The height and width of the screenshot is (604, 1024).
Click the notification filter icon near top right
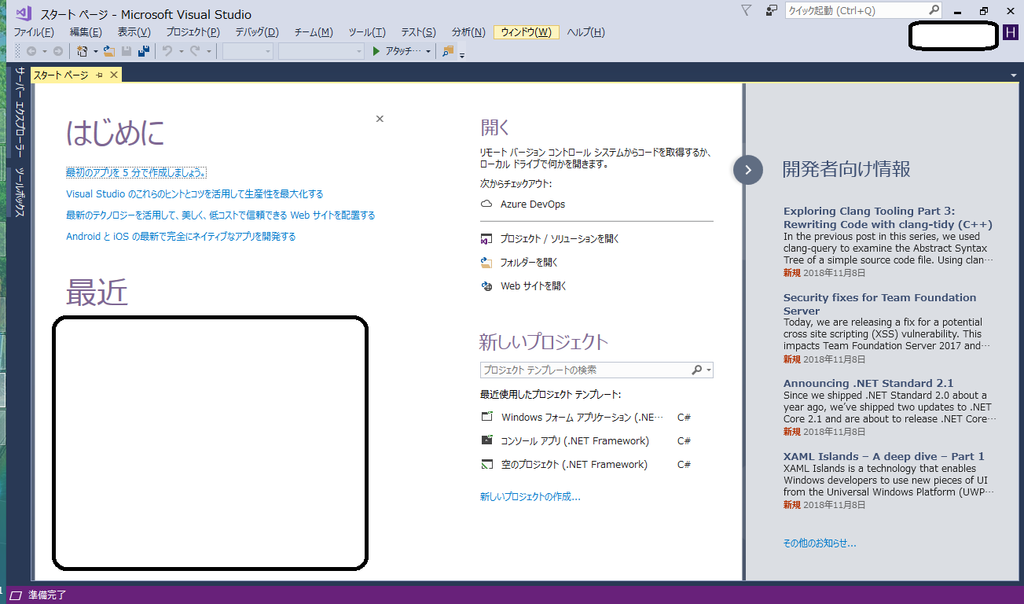click(745, 10)
